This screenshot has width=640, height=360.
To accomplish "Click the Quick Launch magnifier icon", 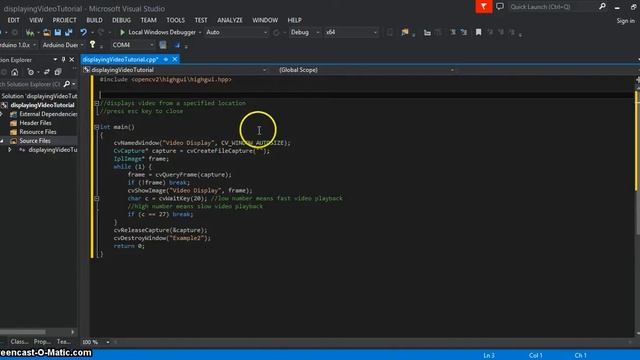I will coord(602,6).
